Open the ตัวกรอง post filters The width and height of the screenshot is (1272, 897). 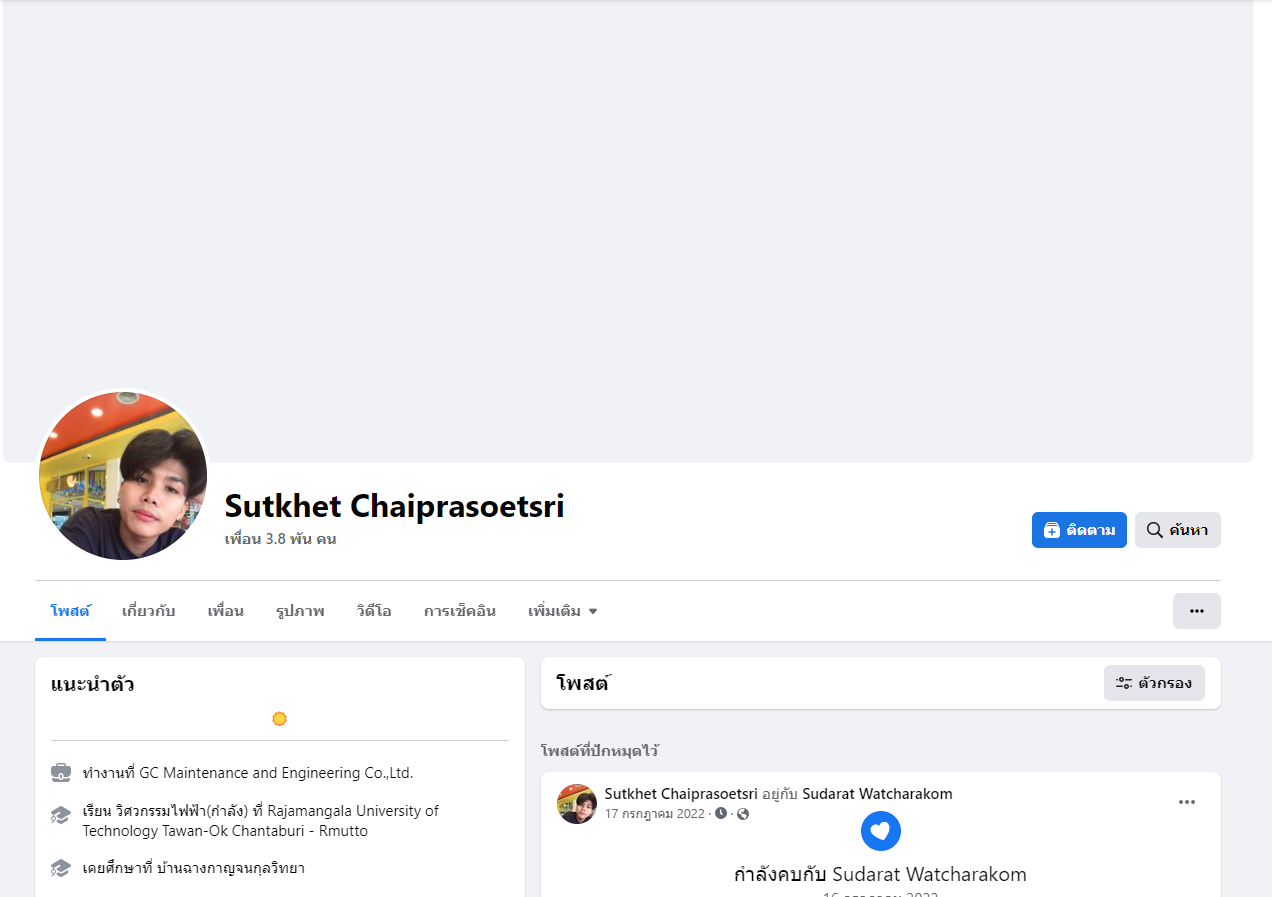click(1154, 683)
